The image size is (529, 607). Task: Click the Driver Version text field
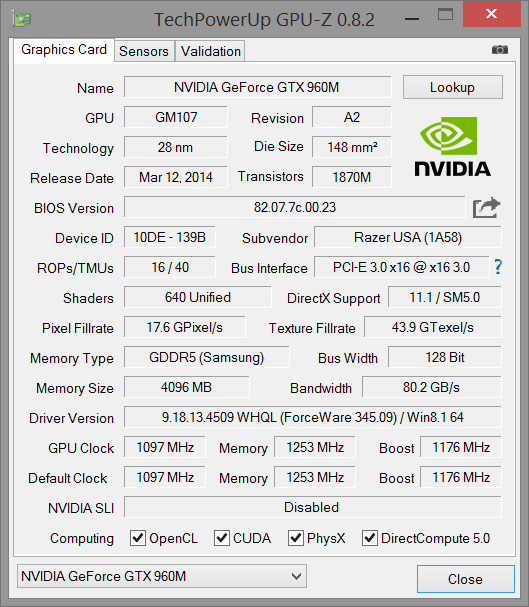click(313, 417)
